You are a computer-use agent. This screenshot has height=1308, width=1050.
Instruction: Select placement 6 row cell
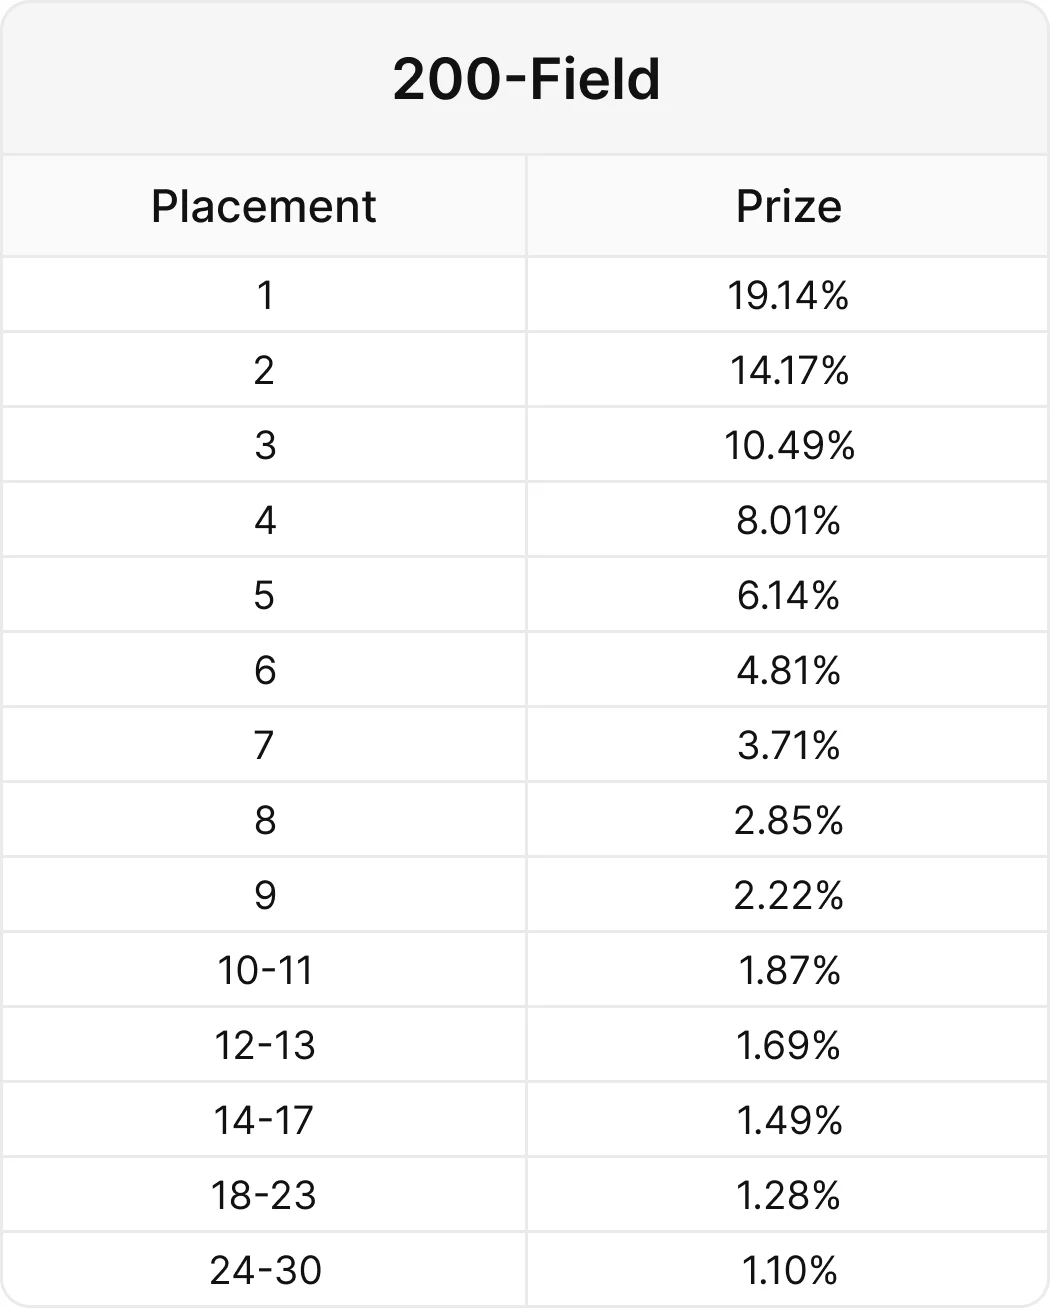point(264,670)
